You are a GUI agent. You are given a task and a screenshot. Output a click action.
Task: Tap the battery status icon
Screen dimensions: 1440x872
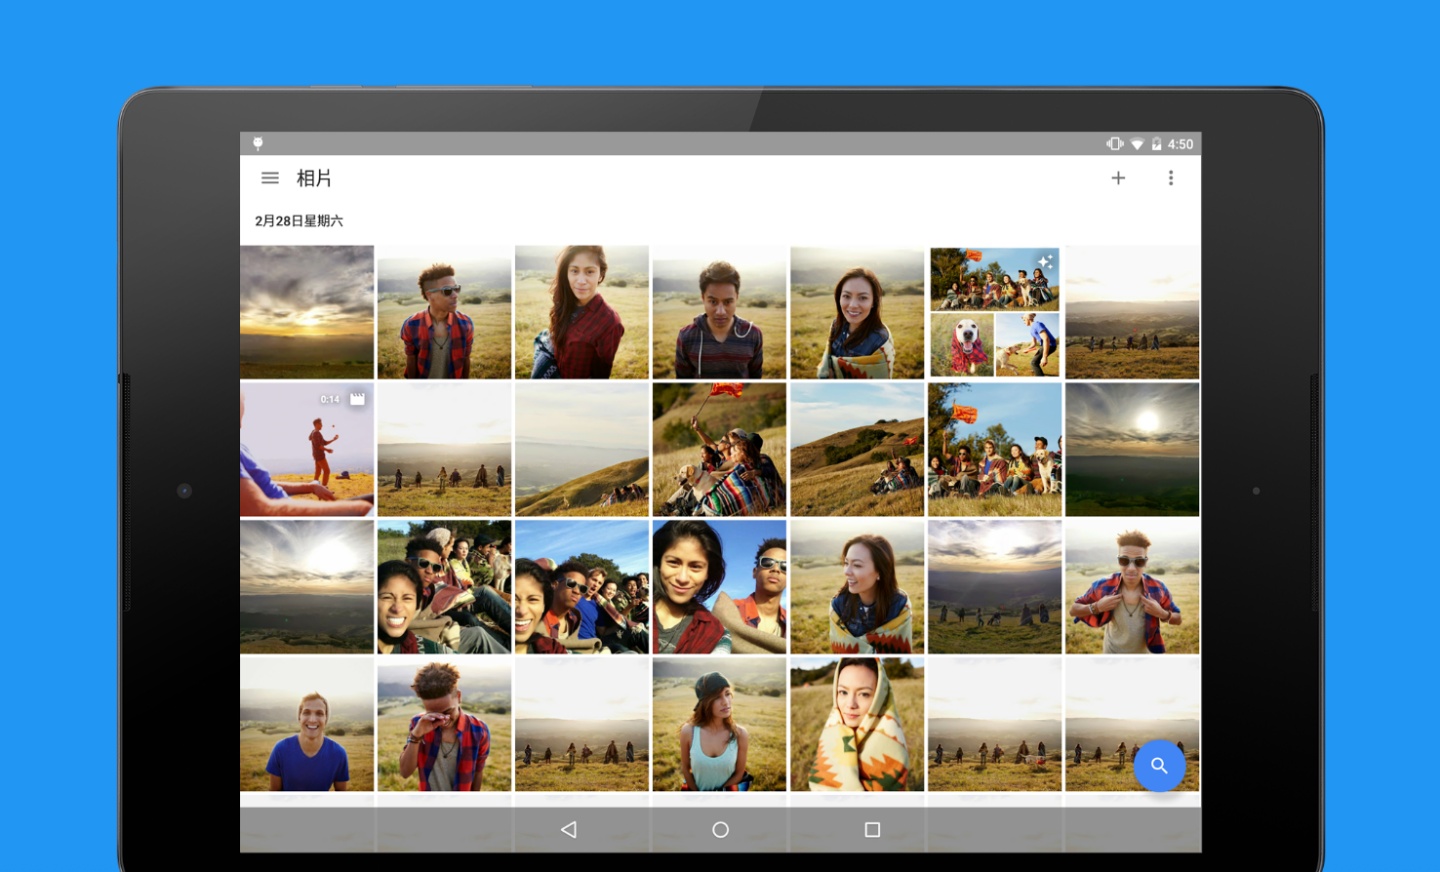(1156, 144)
